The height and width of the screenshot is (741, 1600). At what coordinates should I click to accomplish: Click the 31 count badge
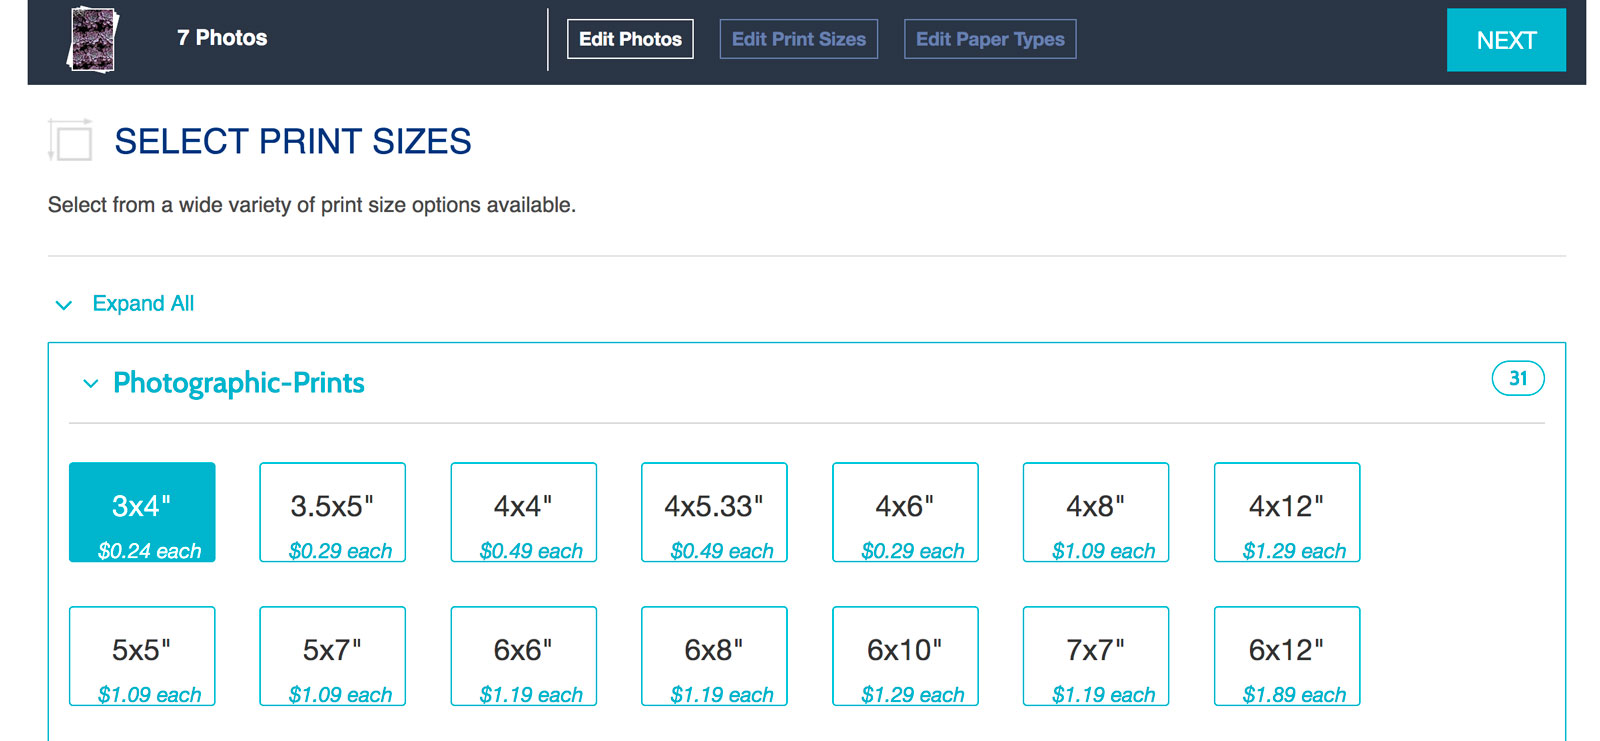pos(1517,378)
